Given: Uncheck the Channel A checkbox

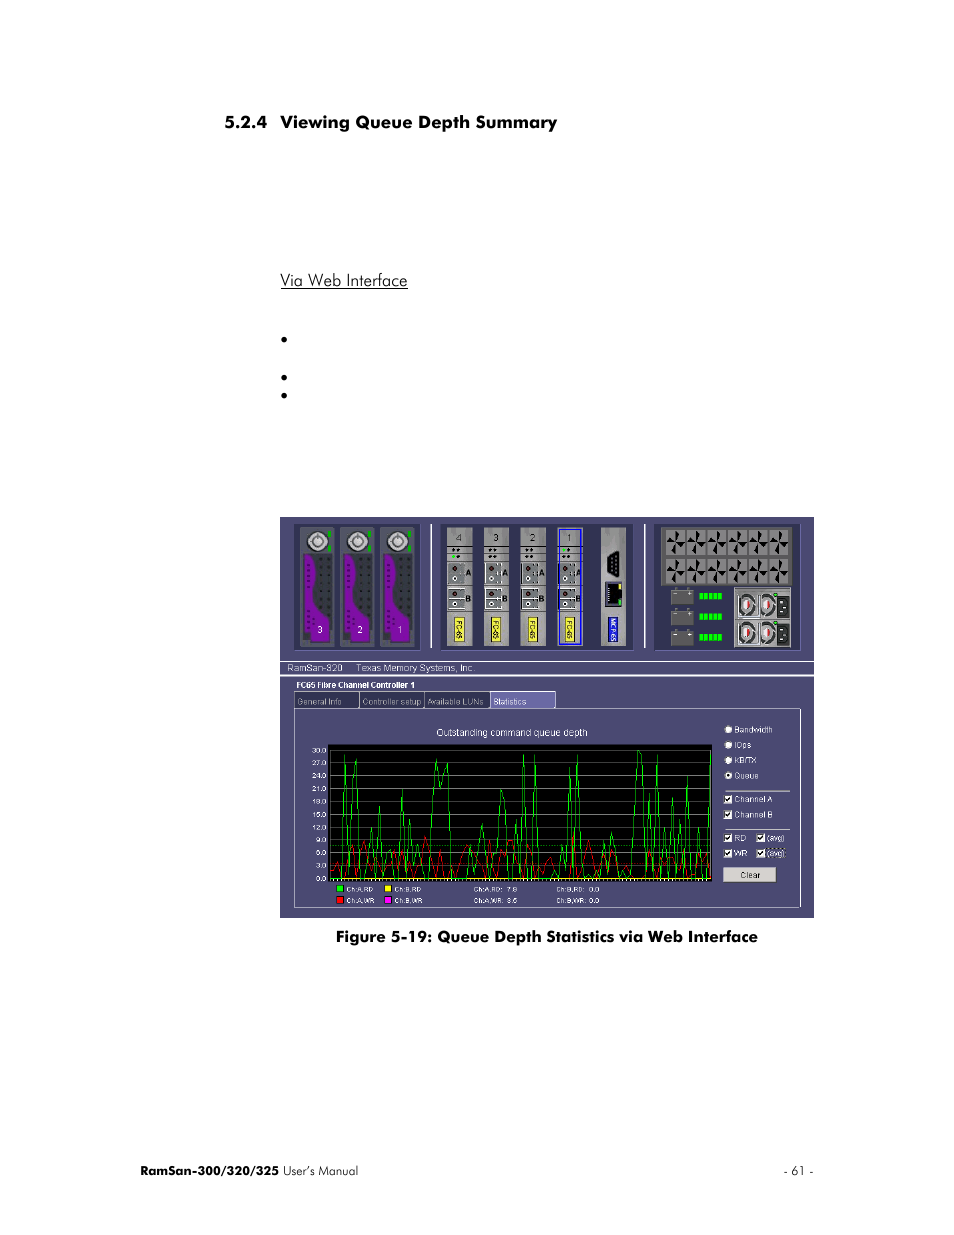Looking at the screenshot, I should click(x=728, y=799).
